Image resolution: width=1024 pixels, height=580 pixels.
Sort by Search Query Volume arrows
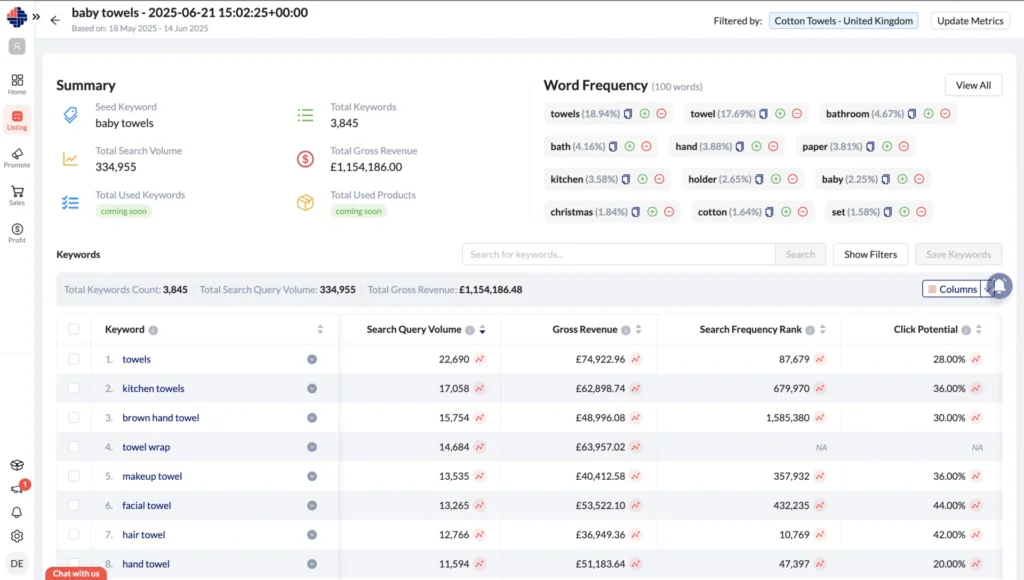coord(483,330)
